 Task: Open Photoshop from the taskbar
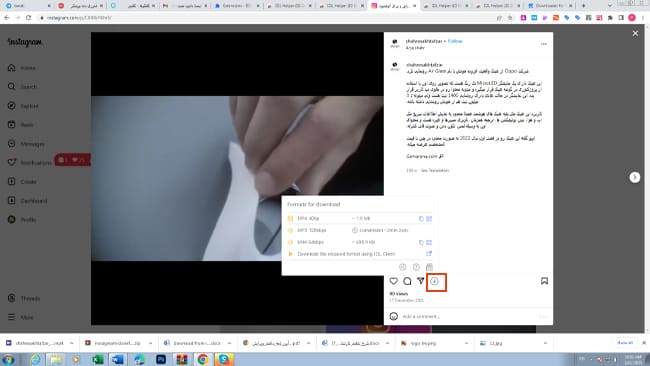(160, 359)
